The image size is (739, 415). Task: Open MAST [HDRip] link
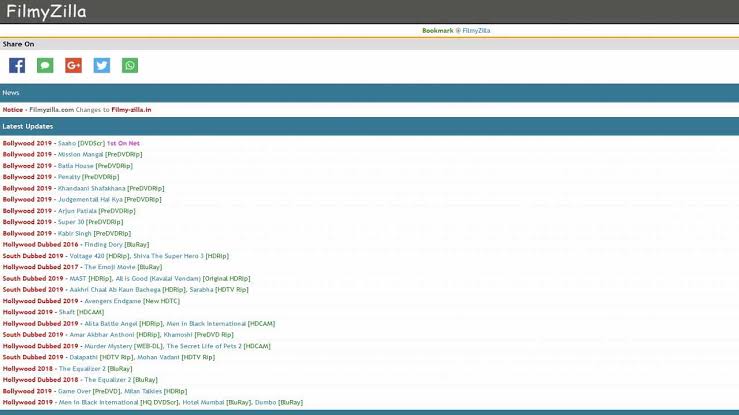[x=90, y=278]
